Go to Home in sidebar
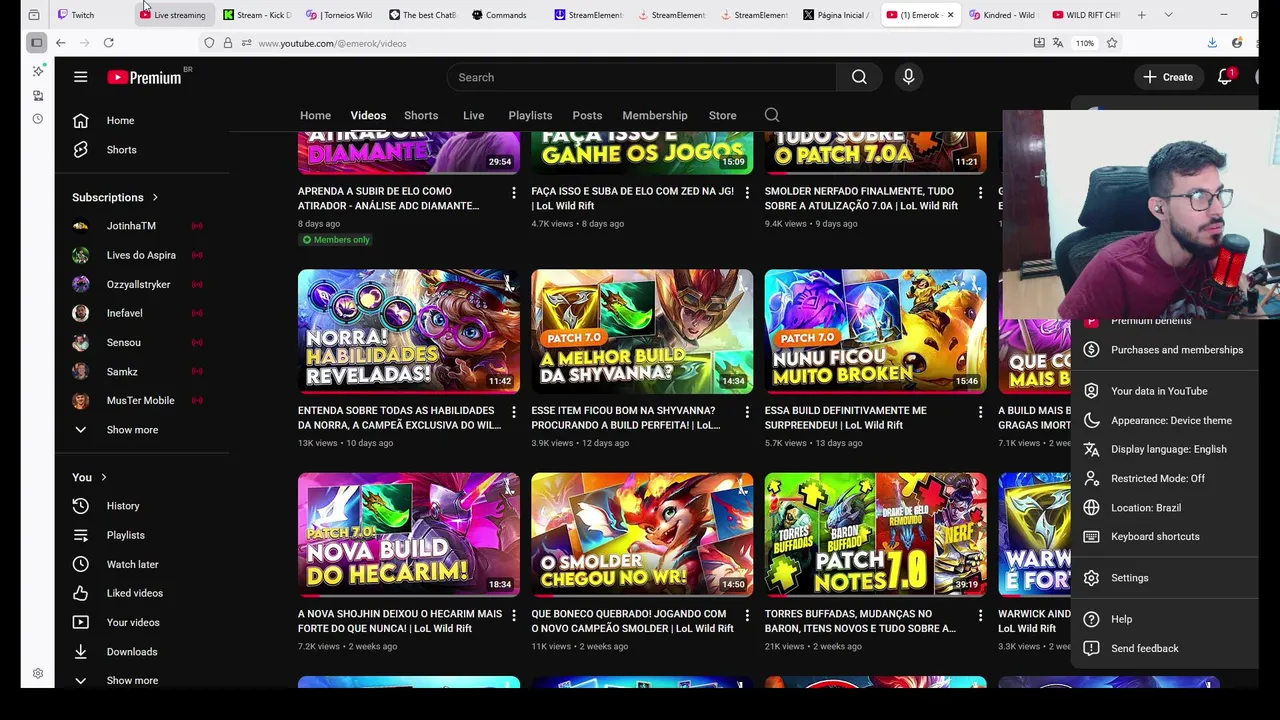The image size is (1280, 720). point(142,120)
